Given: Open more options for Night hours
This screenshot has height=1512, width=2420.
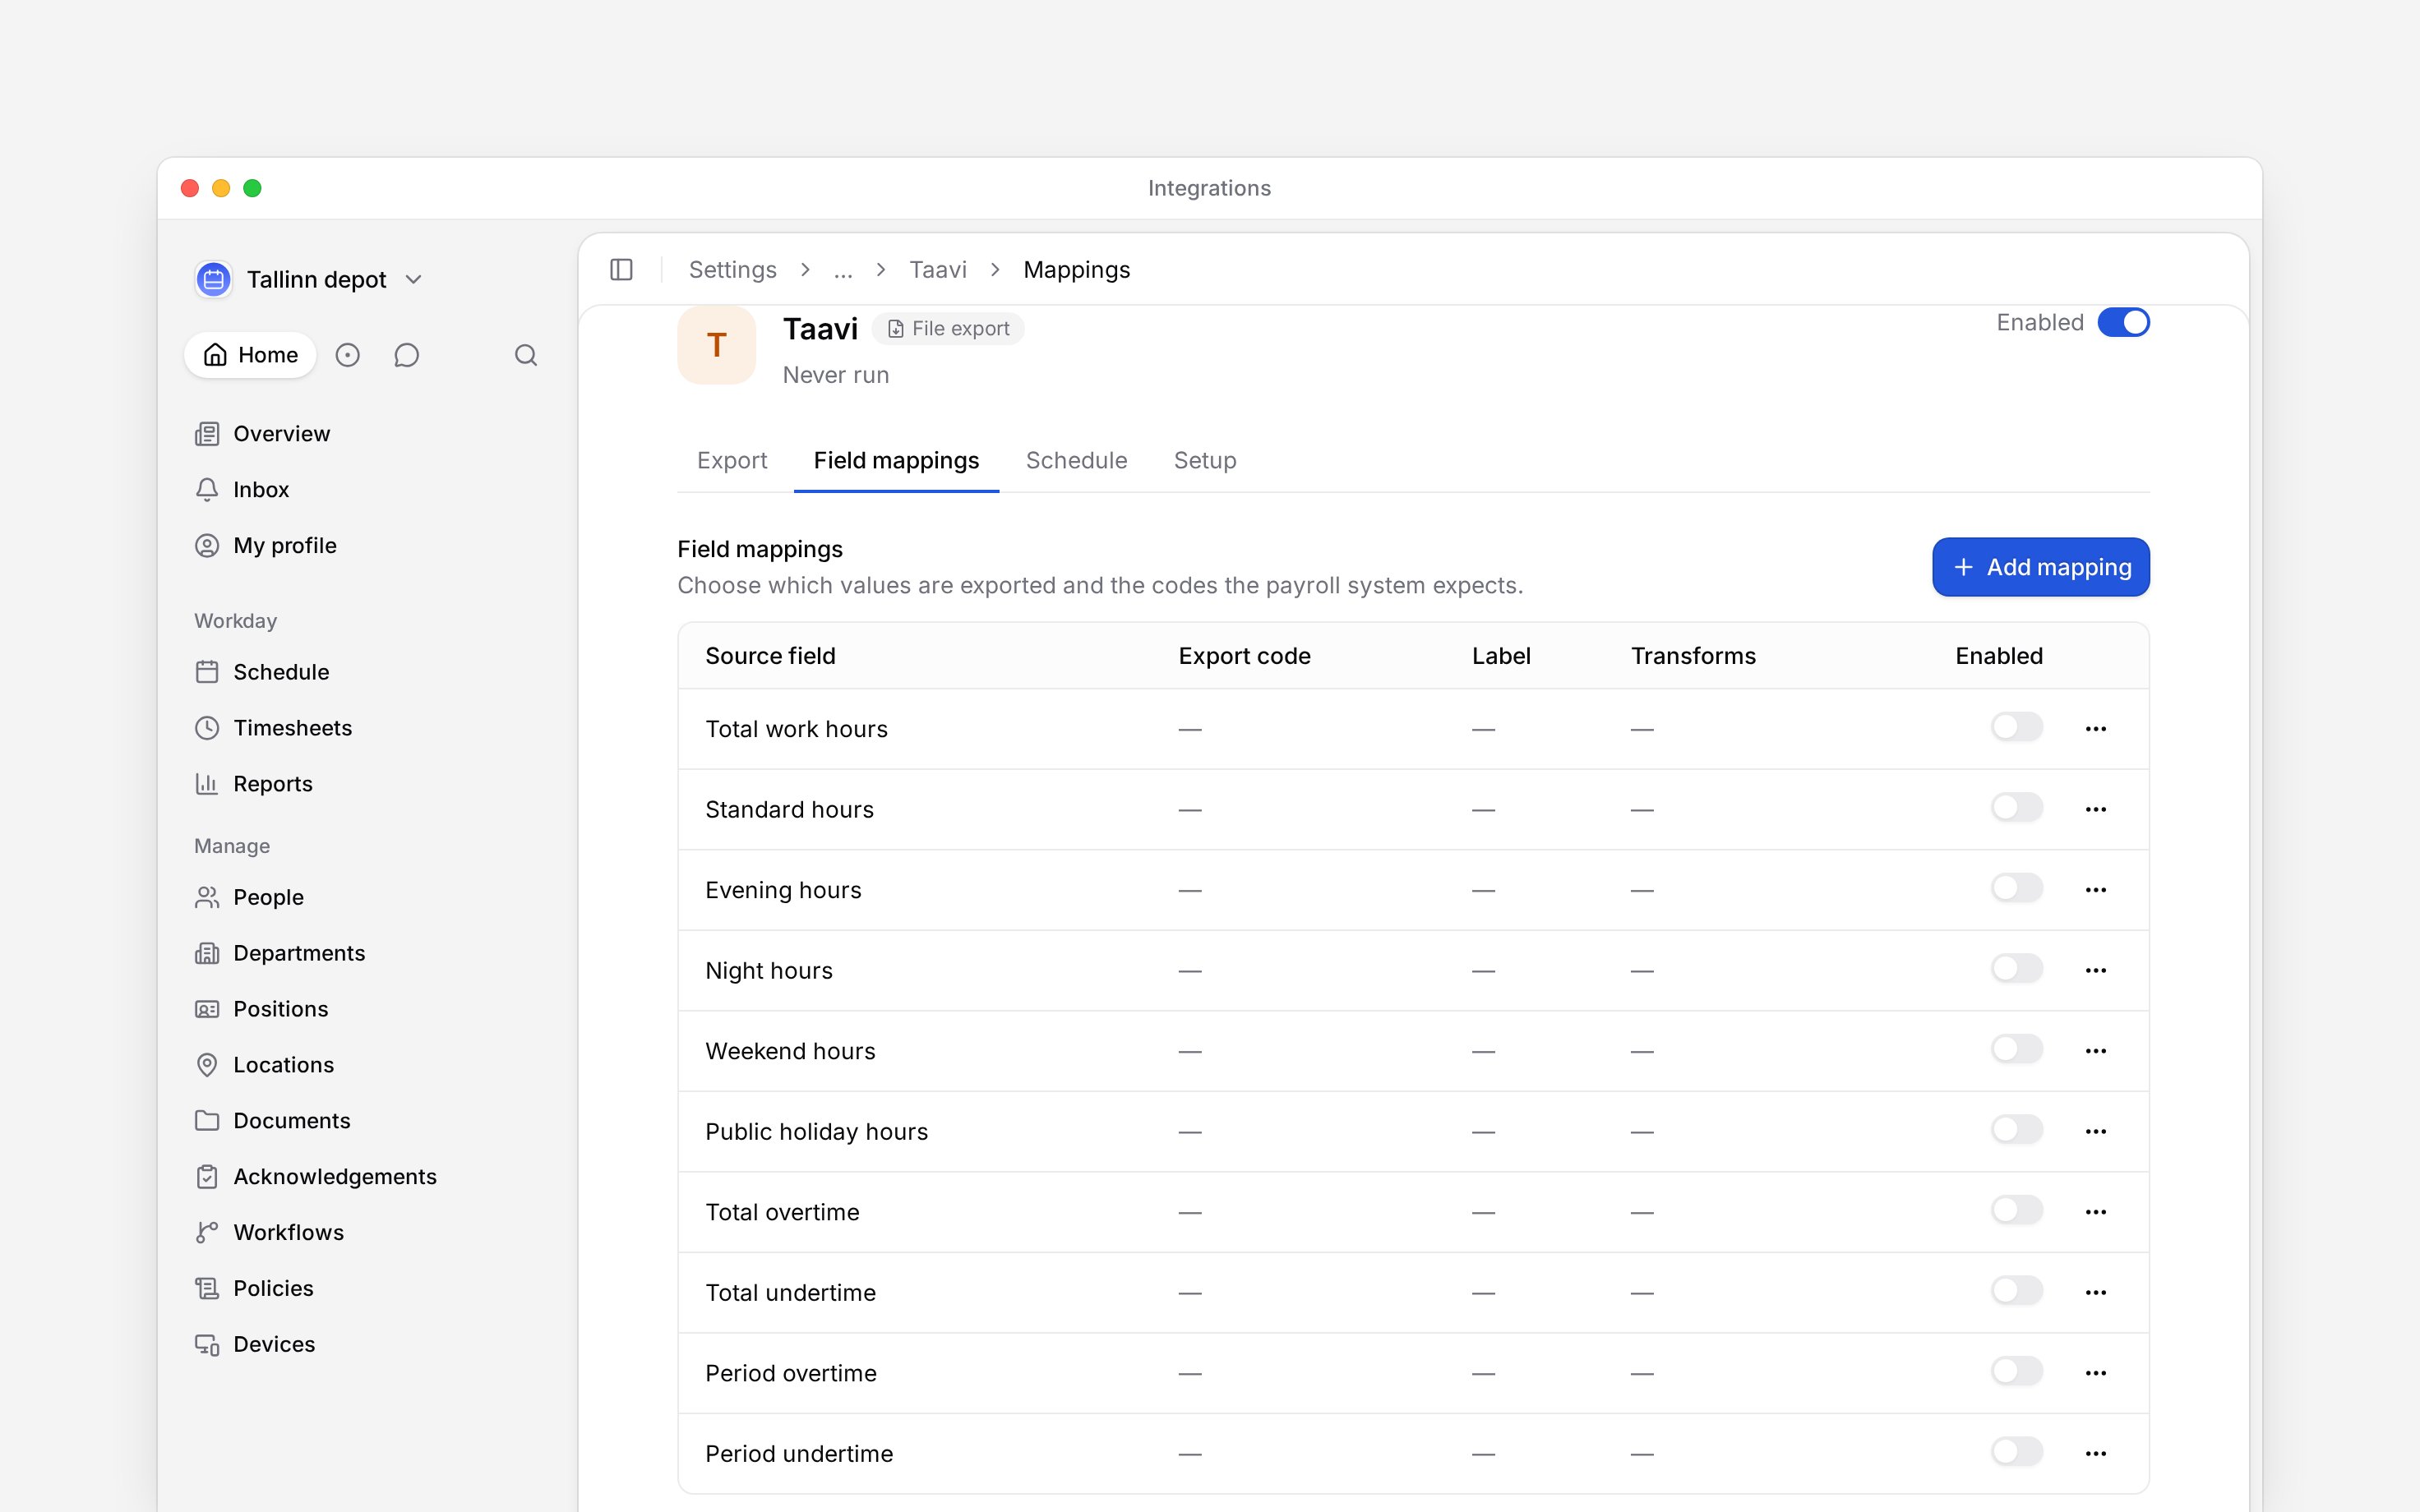Looking at the screenshot, I should point(2096,970).
